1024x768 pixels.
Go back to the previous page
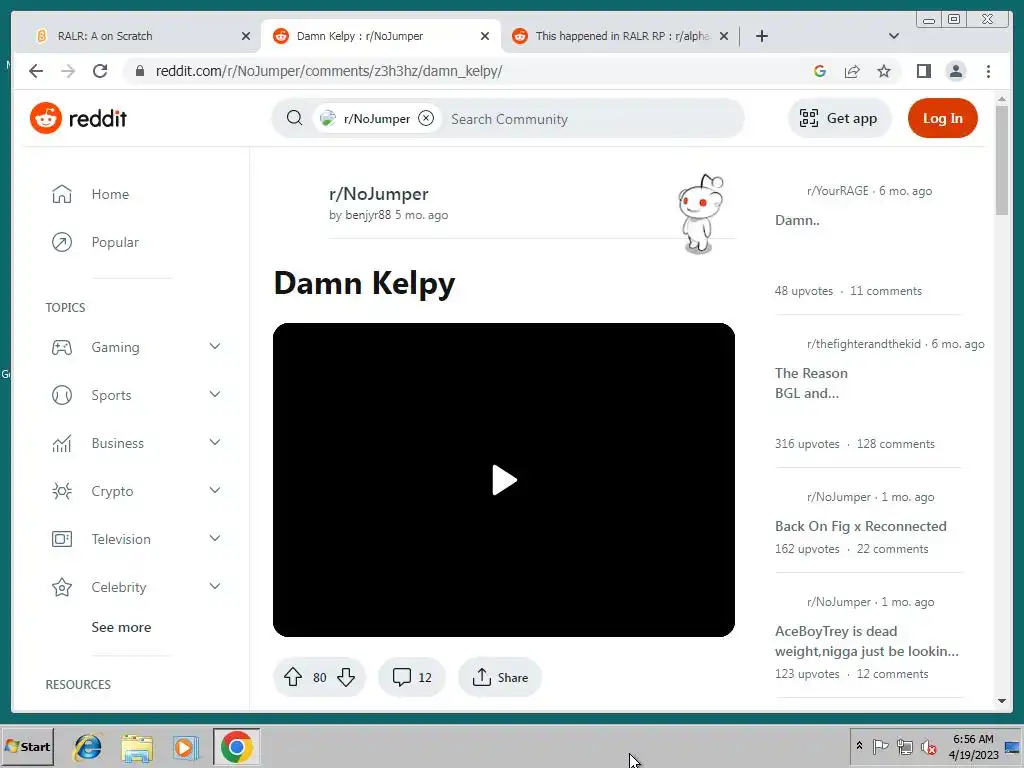(x=36, y=71)
